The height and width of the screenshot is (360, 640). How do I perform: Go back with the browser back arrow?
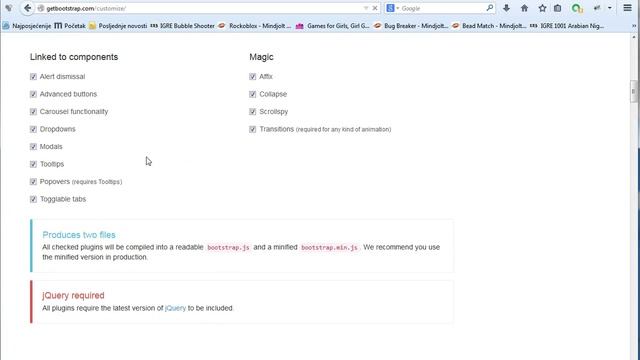point(27,8)
